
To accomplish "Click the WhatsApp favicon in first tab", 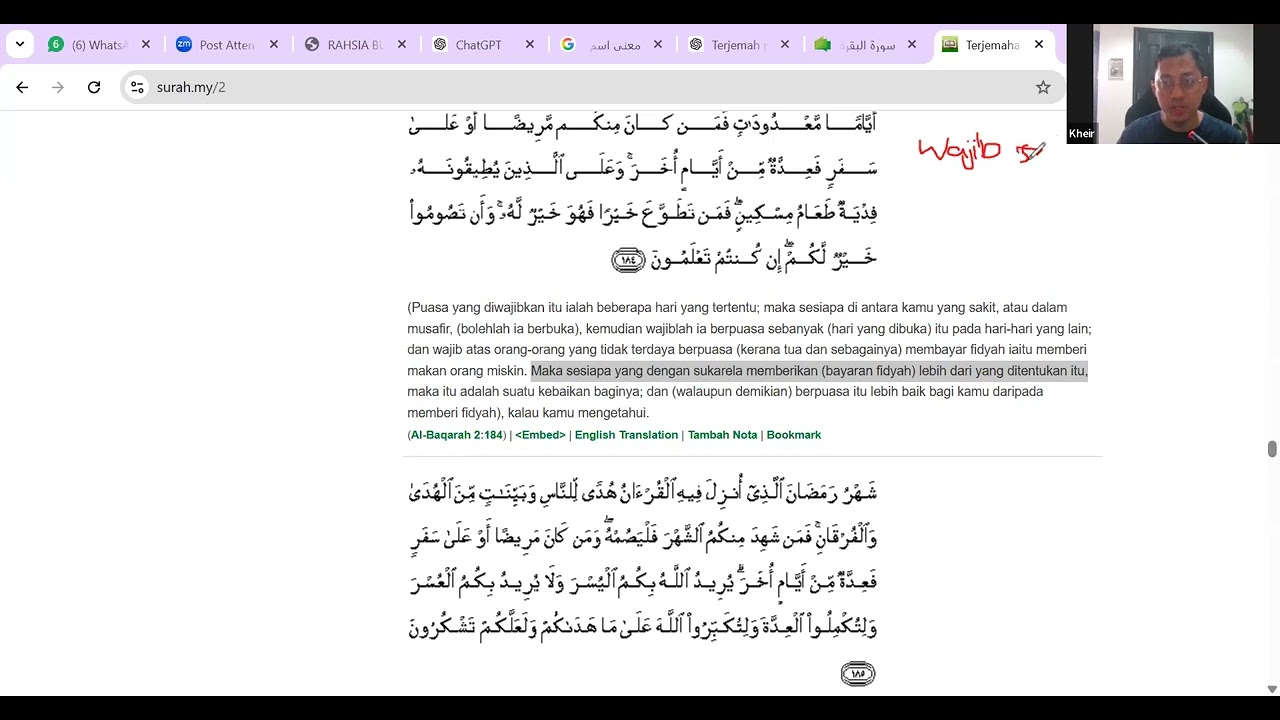I will tap(56, 45).
